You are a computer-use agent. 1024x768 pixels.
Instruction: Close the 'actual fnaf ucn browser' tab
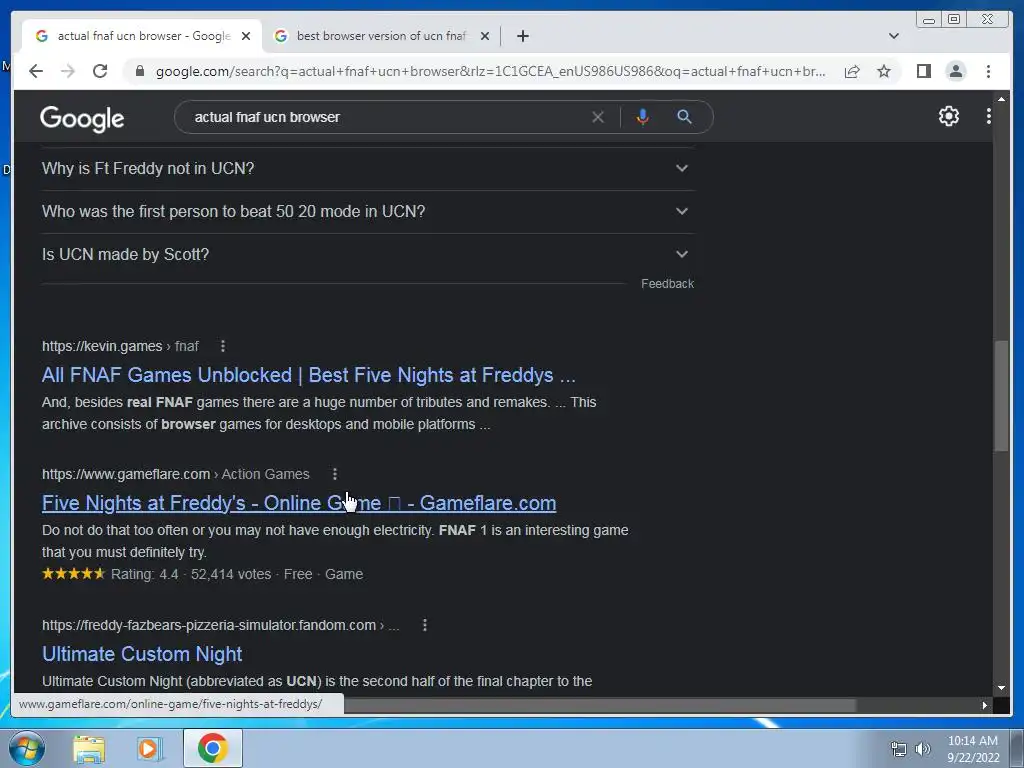tap(246, 36)
